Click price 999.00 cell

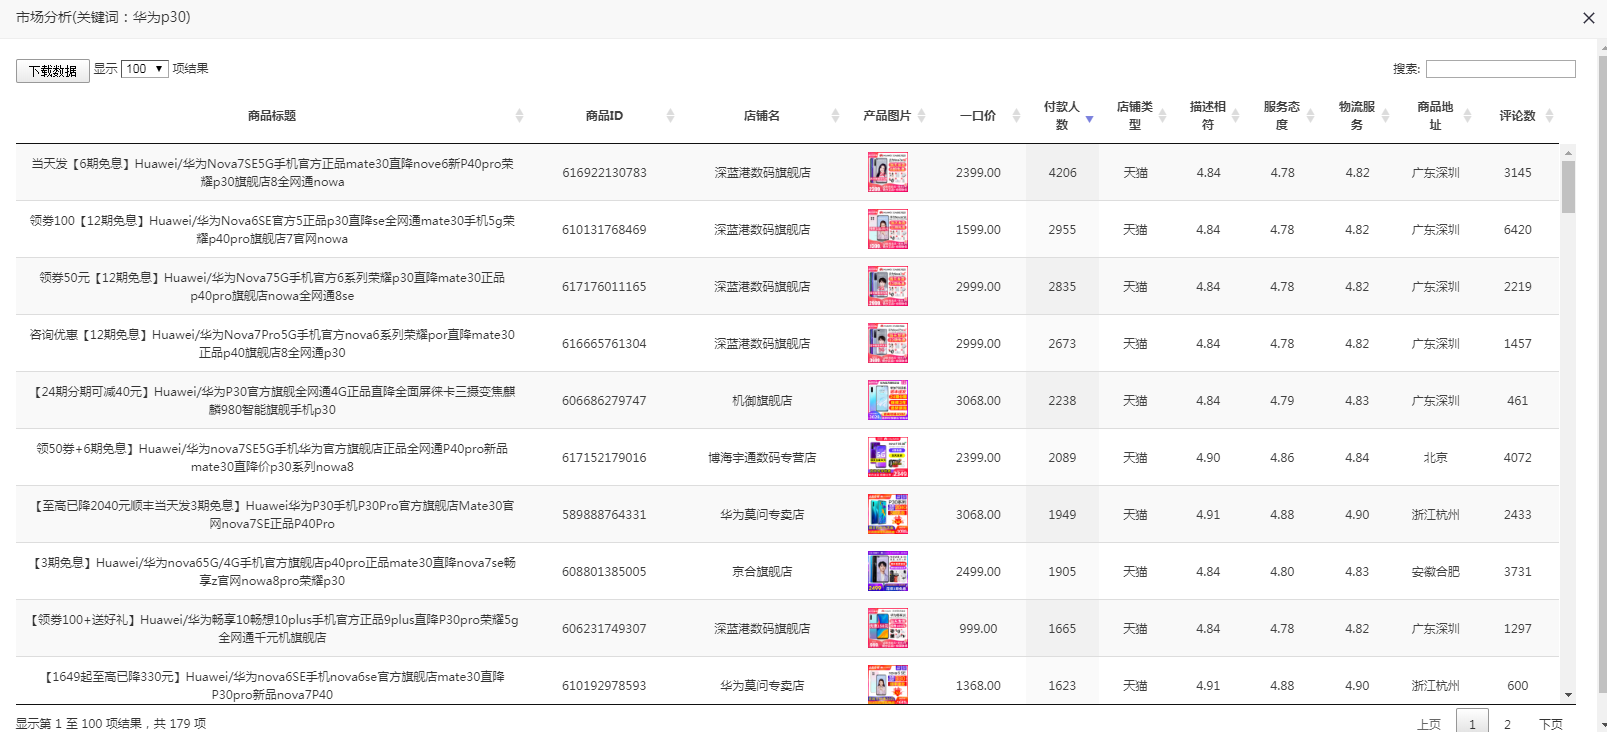tap(978, 629)
